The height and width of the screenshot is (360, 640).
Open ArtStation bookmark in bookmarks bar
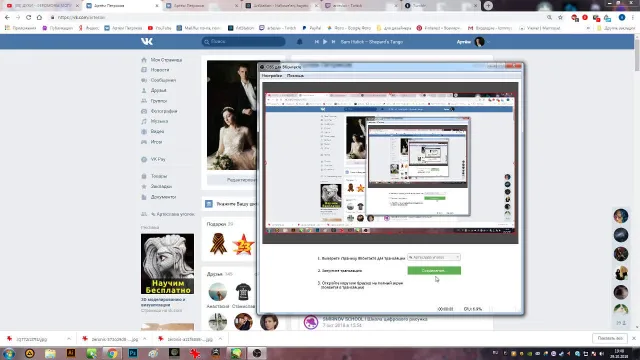coord(241,28)
